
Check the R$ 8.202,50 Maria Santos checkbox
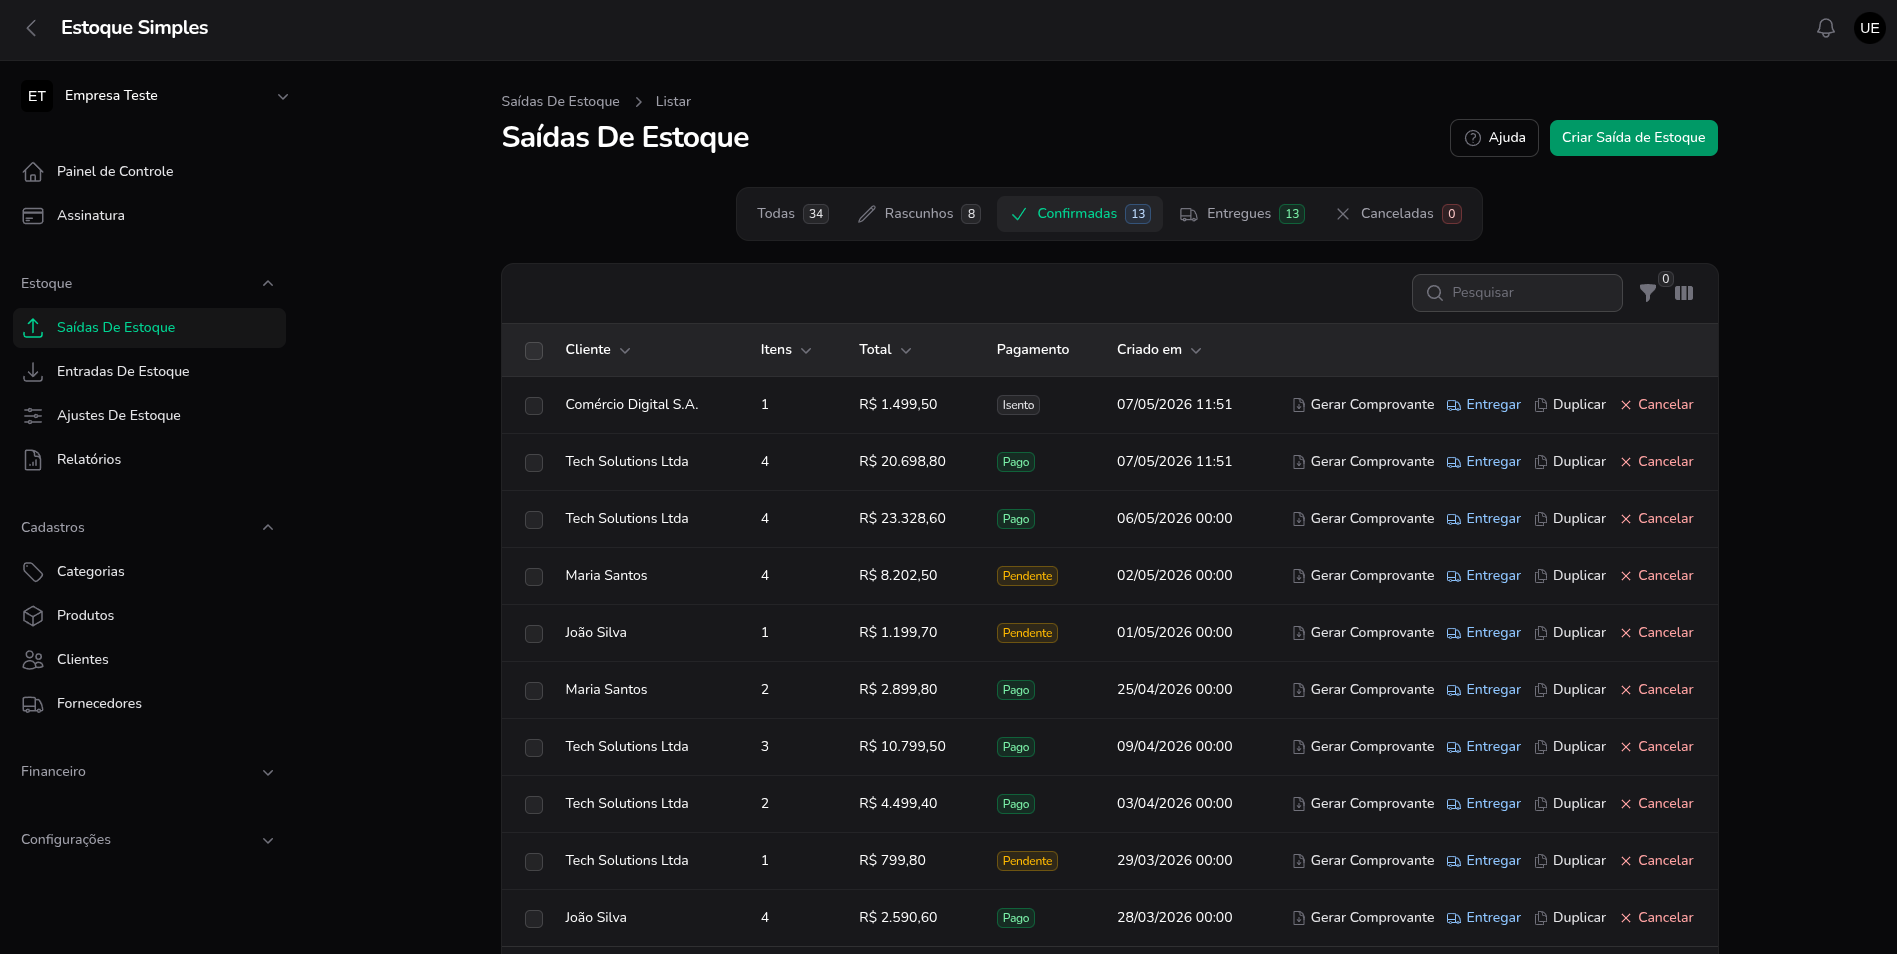(x=534, y=577)
